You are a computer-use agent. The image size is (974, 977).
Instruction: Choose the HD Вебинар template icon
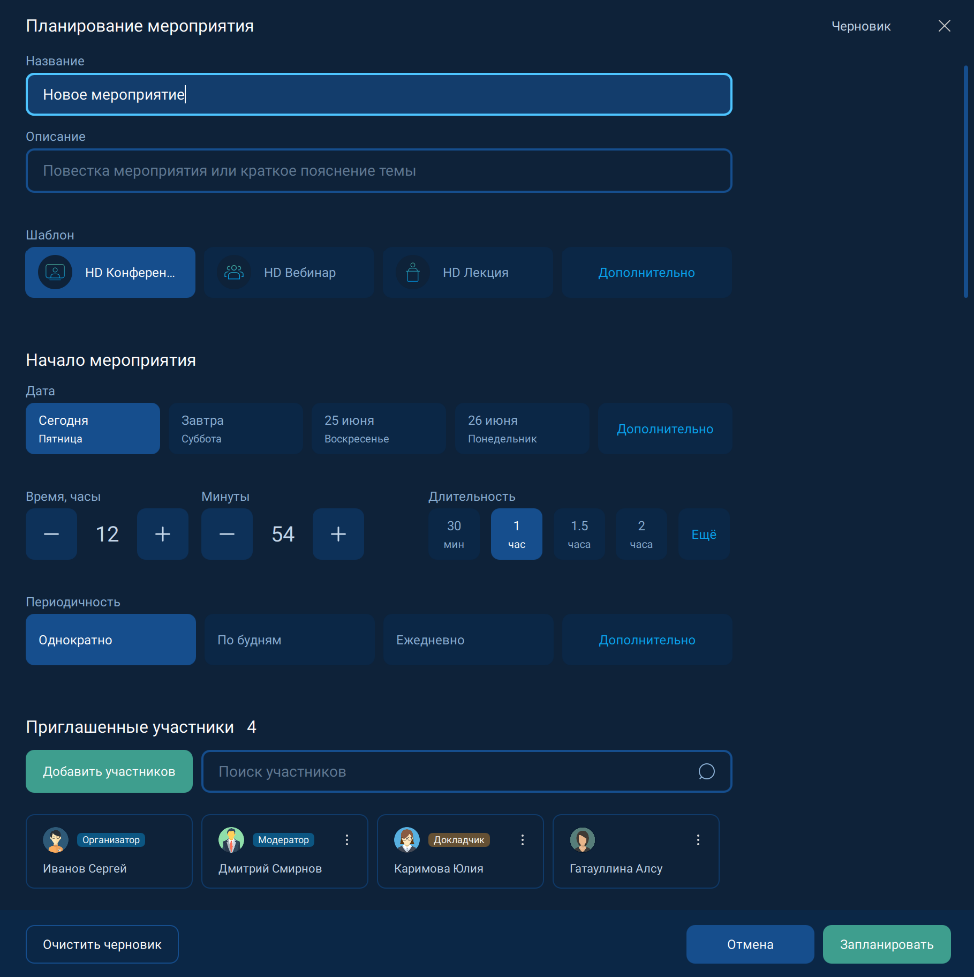point(234,272)
